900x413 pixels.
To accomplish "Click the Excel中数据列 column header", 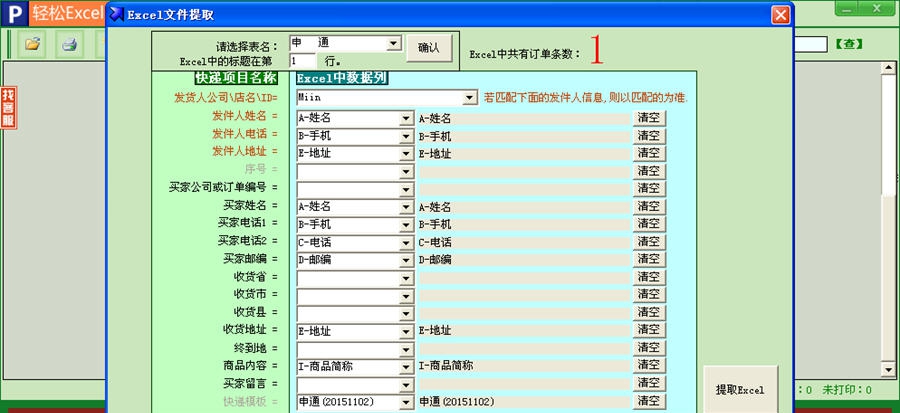I will point(342,78).
